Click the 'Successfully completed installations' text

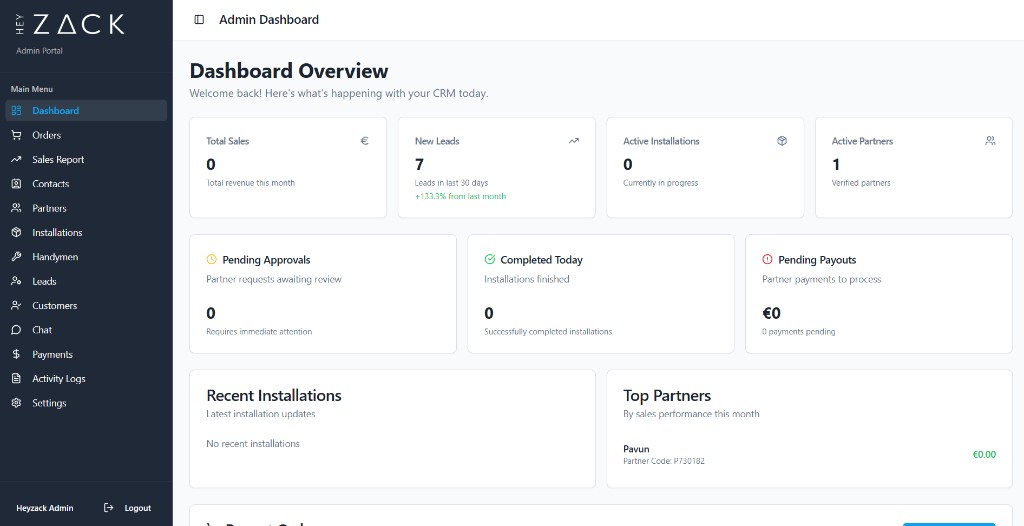548,331
